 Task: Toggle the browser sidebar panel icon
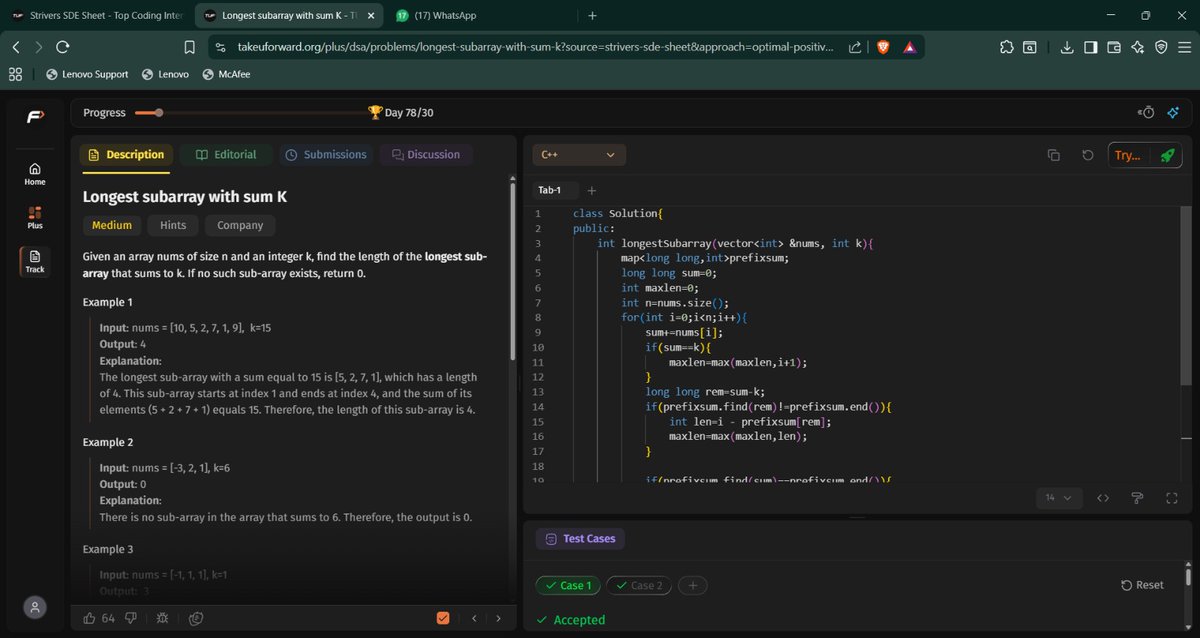point(1090,47)
